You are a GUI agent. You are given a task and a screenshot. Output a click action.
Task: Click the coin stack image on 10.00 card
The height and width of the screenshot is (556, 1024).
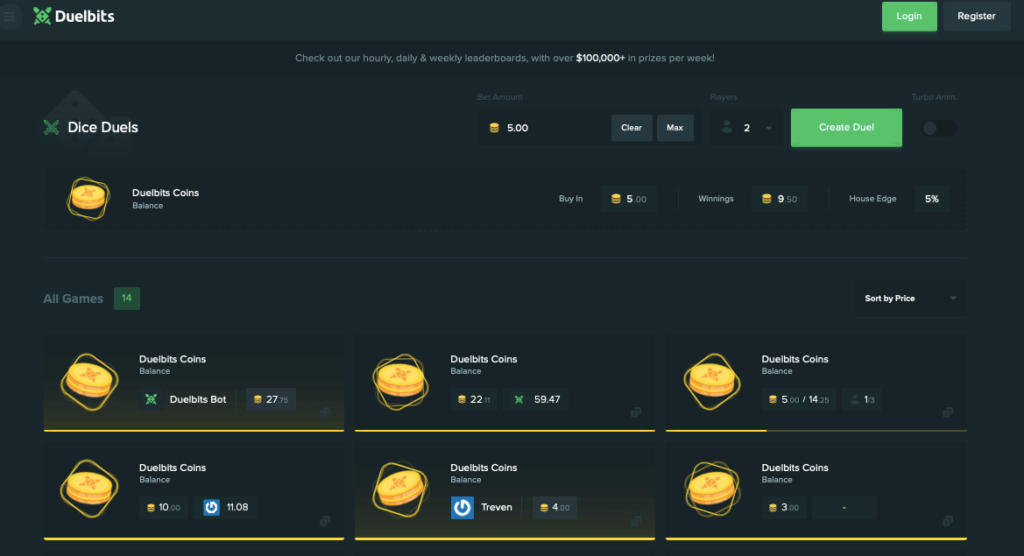click(x=89, y=489)
